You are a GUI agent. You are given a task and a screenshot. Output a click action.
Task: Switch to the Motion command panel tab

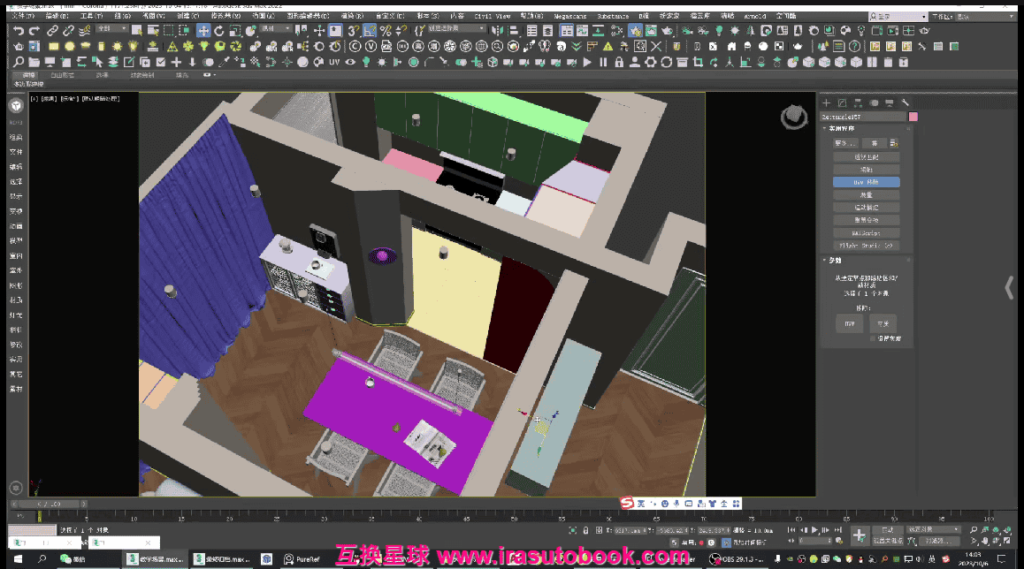874,103
